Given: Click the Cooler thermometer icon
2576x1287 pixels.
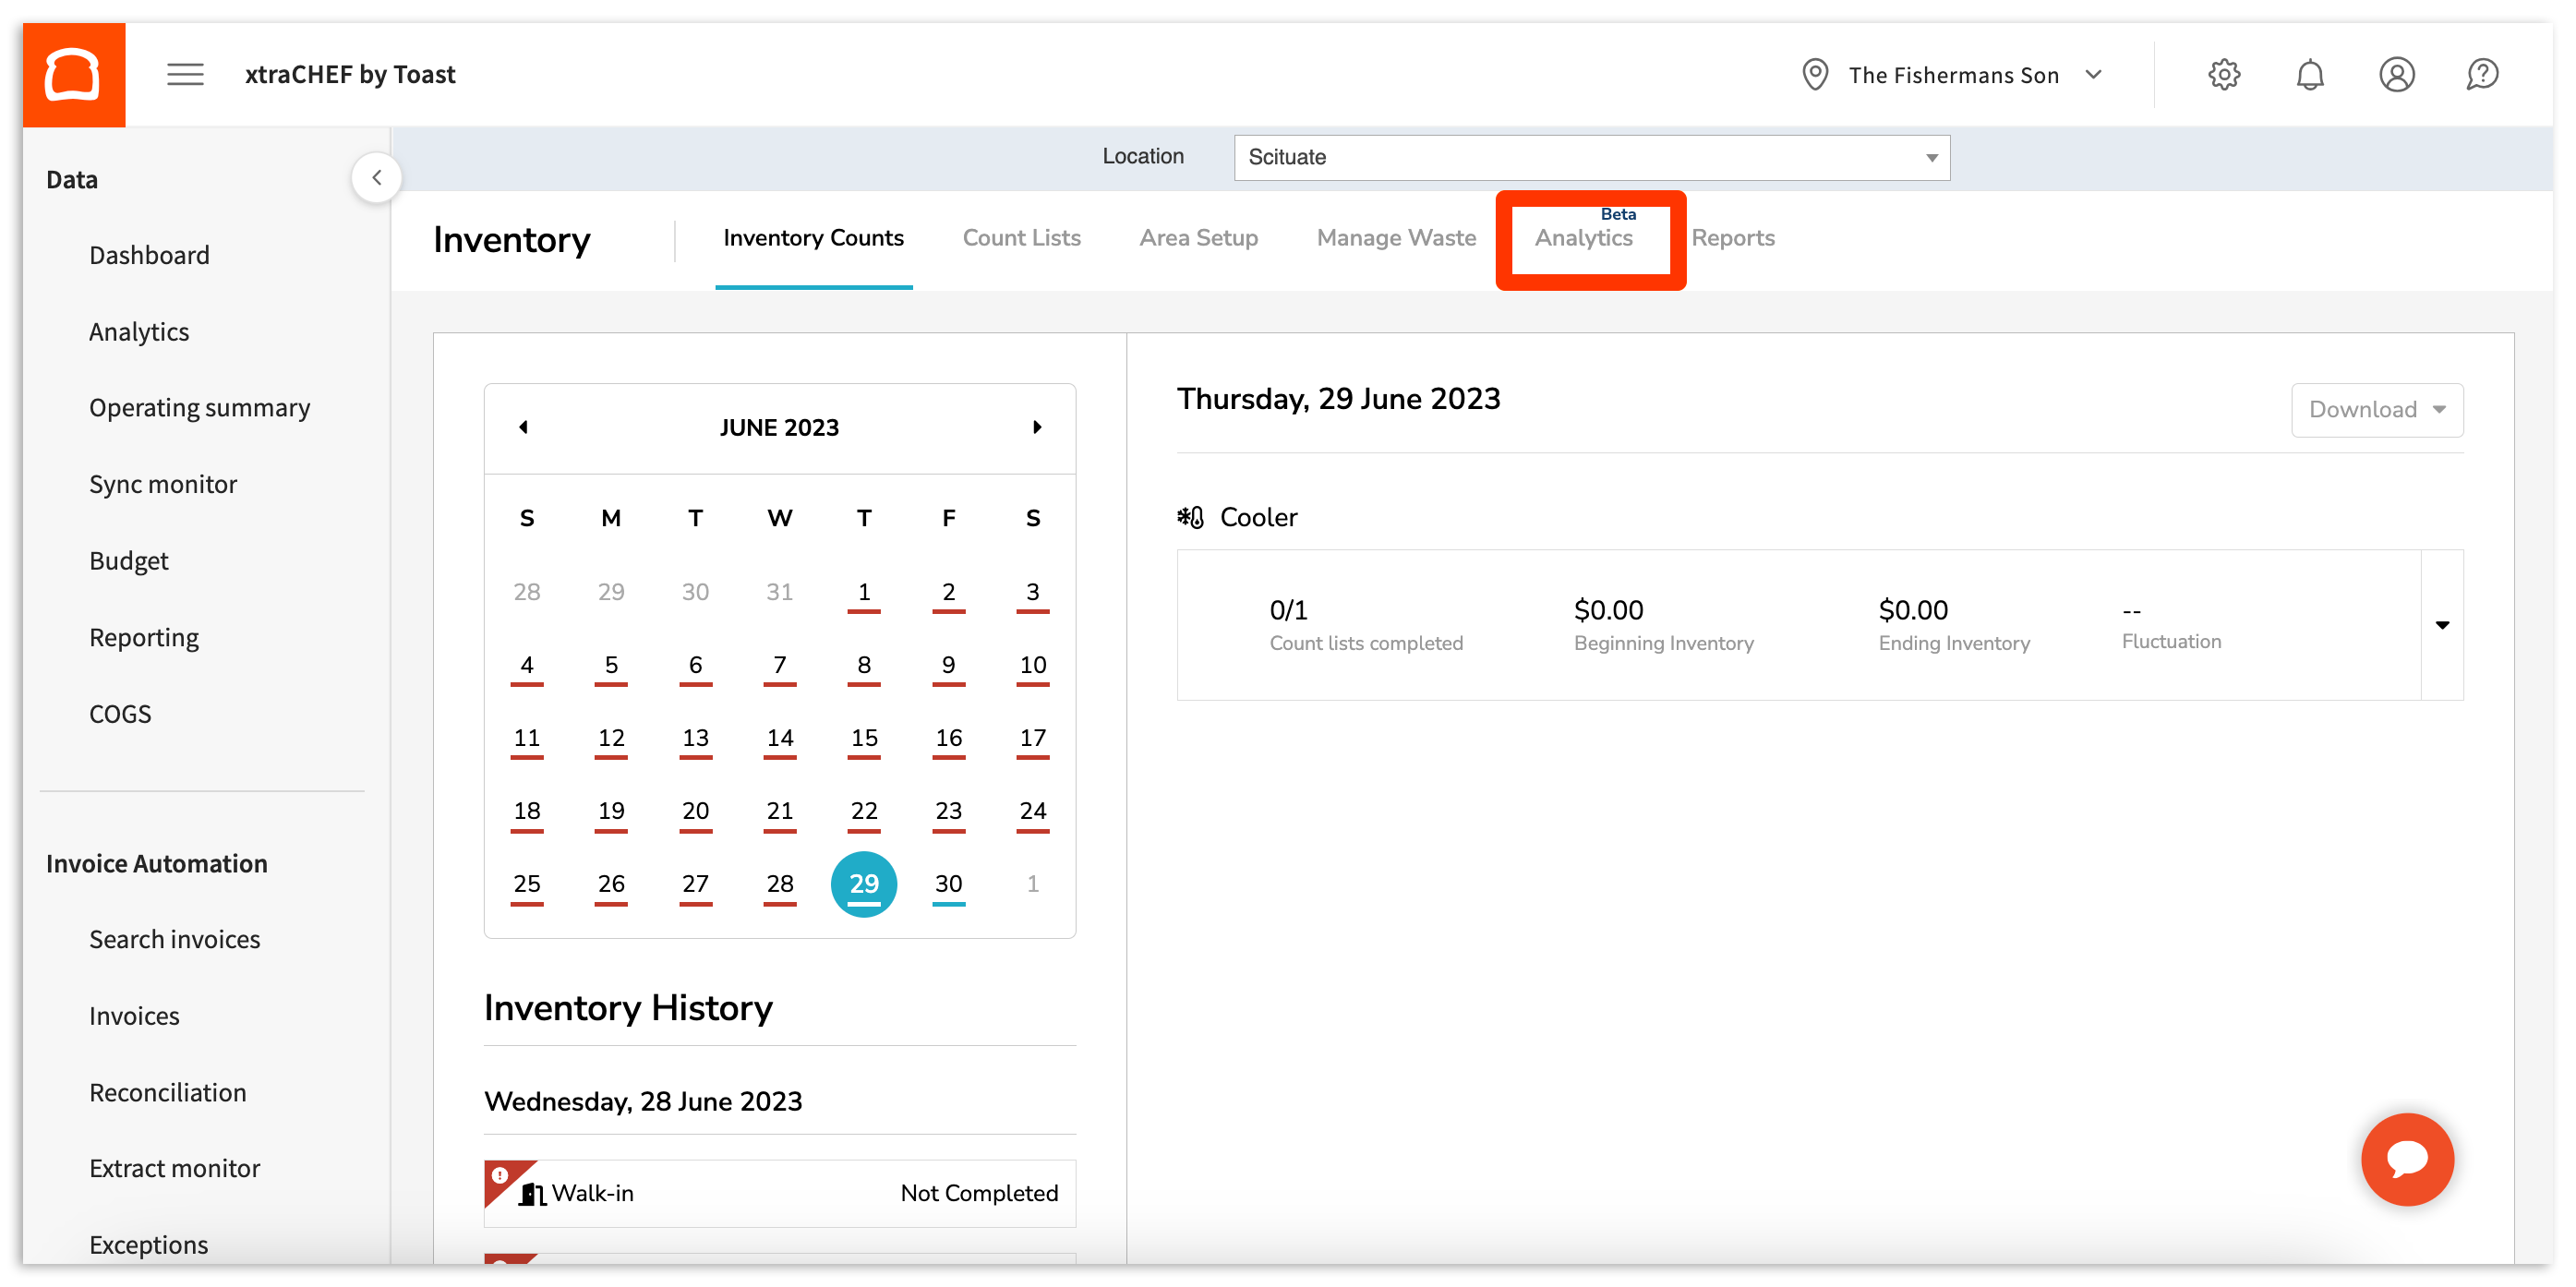Looking at the screenshot, I should (1189, 516).
